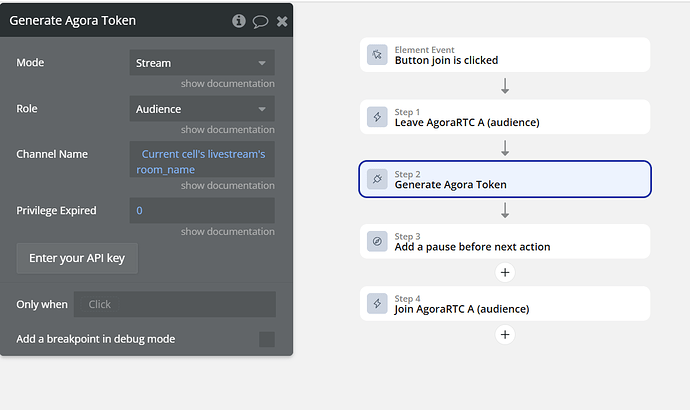Select Step 1 Leave AgoraRTC A (audience)
This screenshot has height=410, width=690.
click(505, 117)
